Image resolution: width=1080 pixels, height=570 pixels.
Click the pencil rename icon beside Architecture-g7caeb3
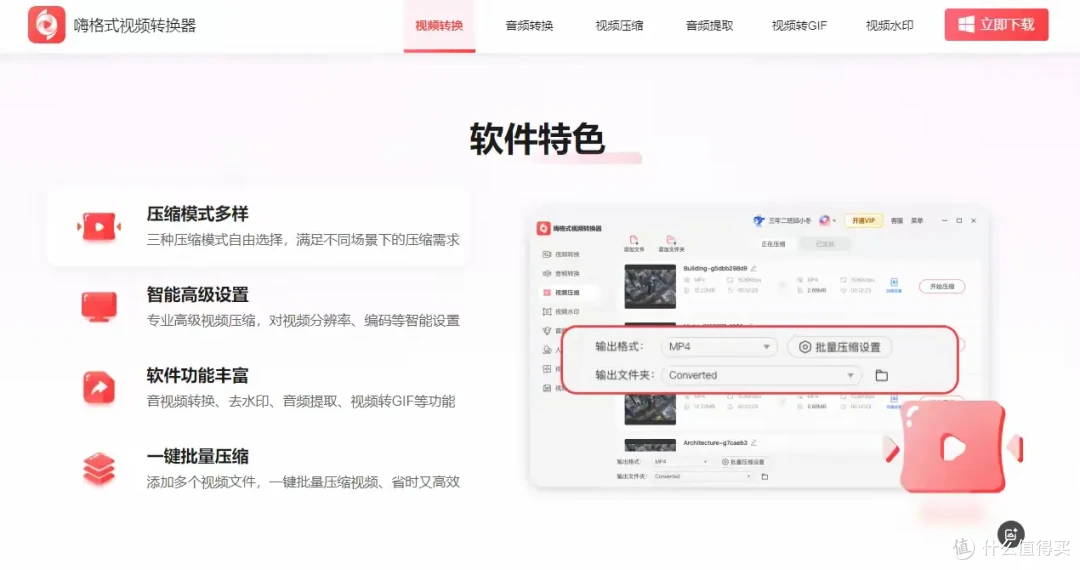tap(754, 443)
